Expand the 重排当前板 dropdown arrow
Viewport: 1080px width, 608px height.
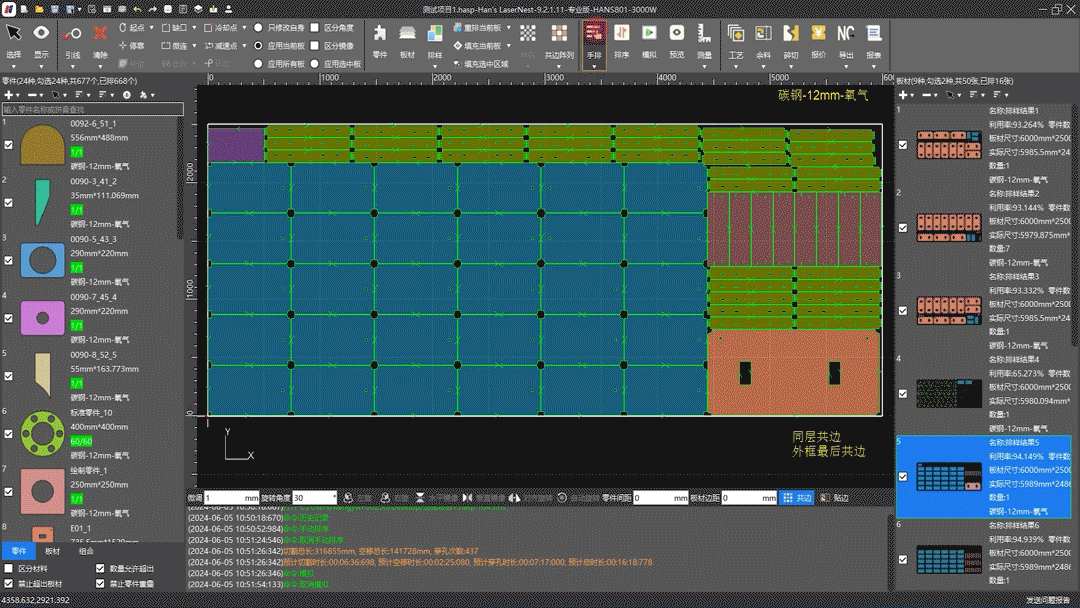coord(508,28)
